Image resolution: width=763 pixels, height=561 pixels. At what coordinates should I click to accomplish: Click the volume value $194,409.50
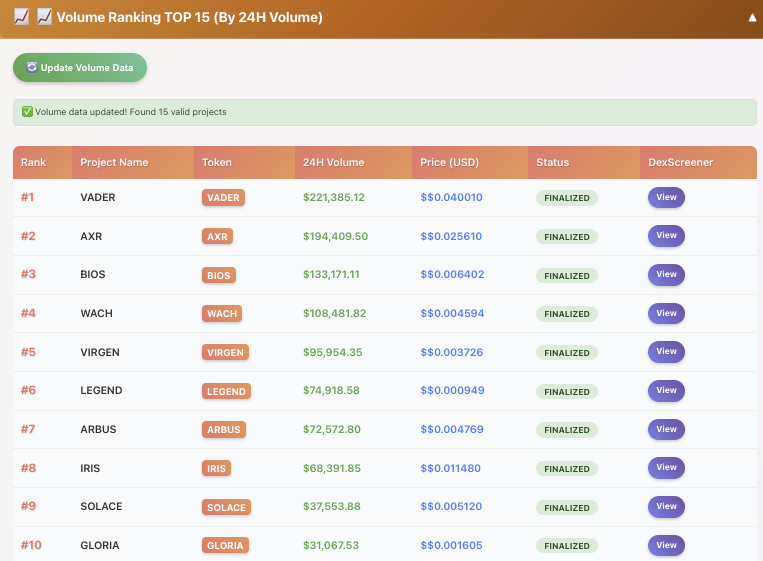[335, 236]
